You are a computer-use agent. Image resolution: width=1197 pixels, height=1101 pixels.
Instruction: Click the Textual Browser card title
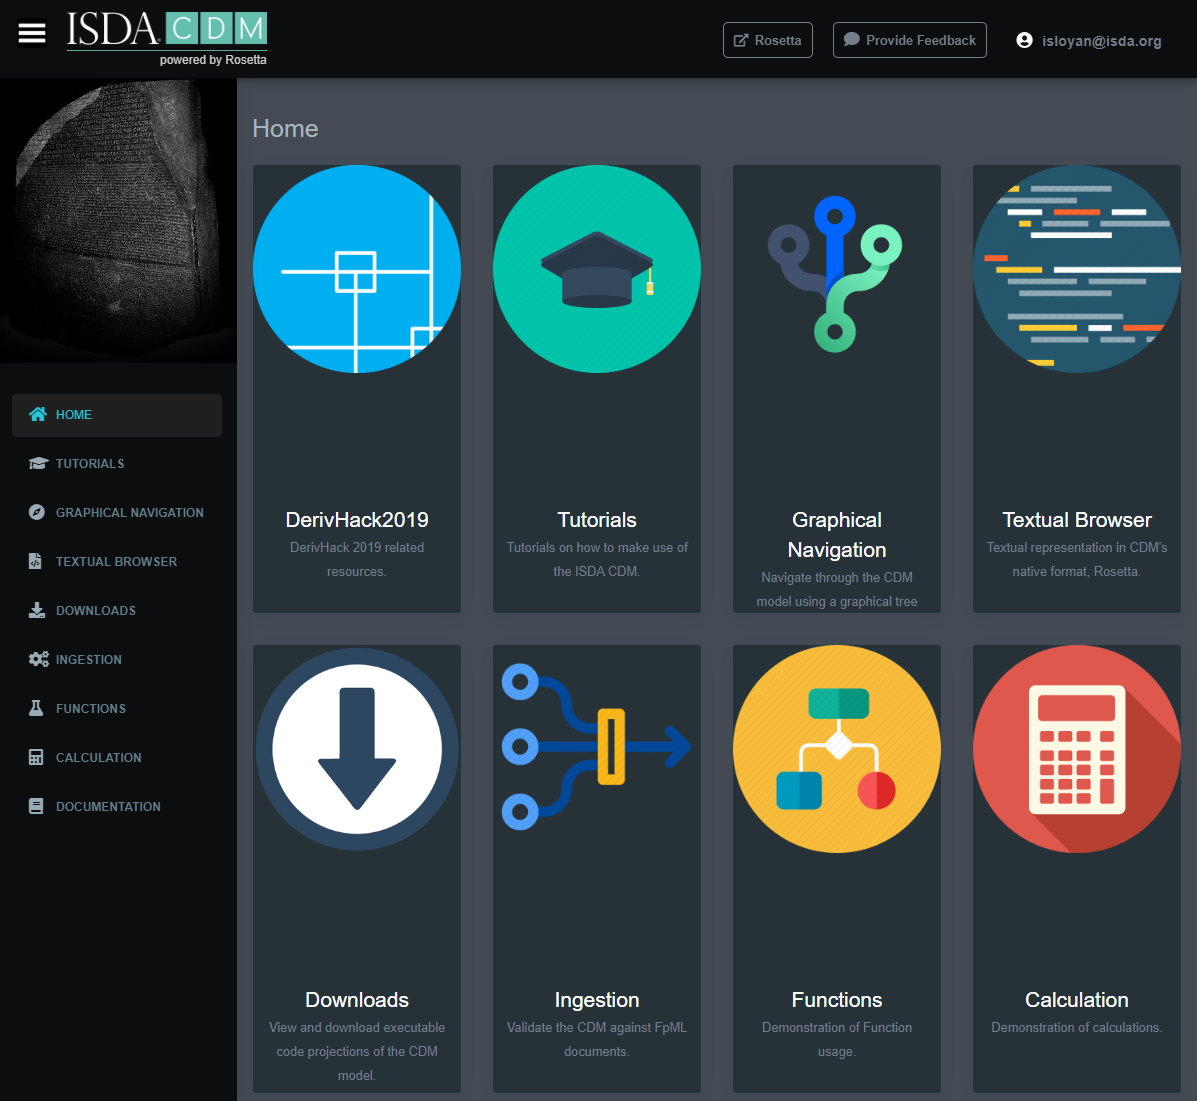click(1077, 520)
